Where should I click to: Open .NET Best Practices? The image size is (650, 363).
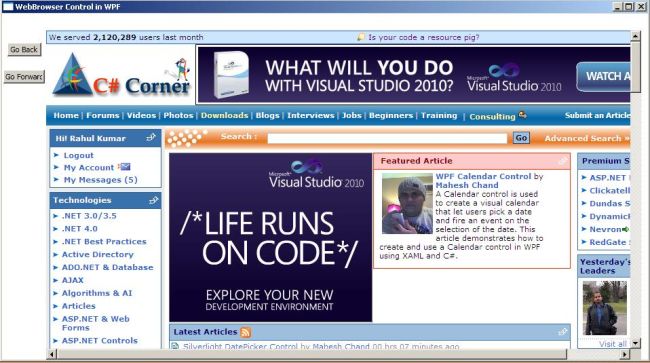pos(104,242)
